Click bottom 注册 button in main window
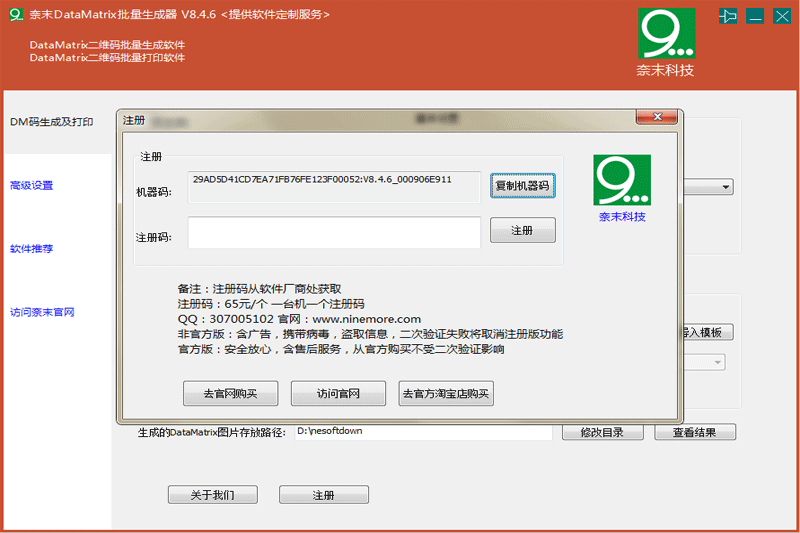 (323, 495)
